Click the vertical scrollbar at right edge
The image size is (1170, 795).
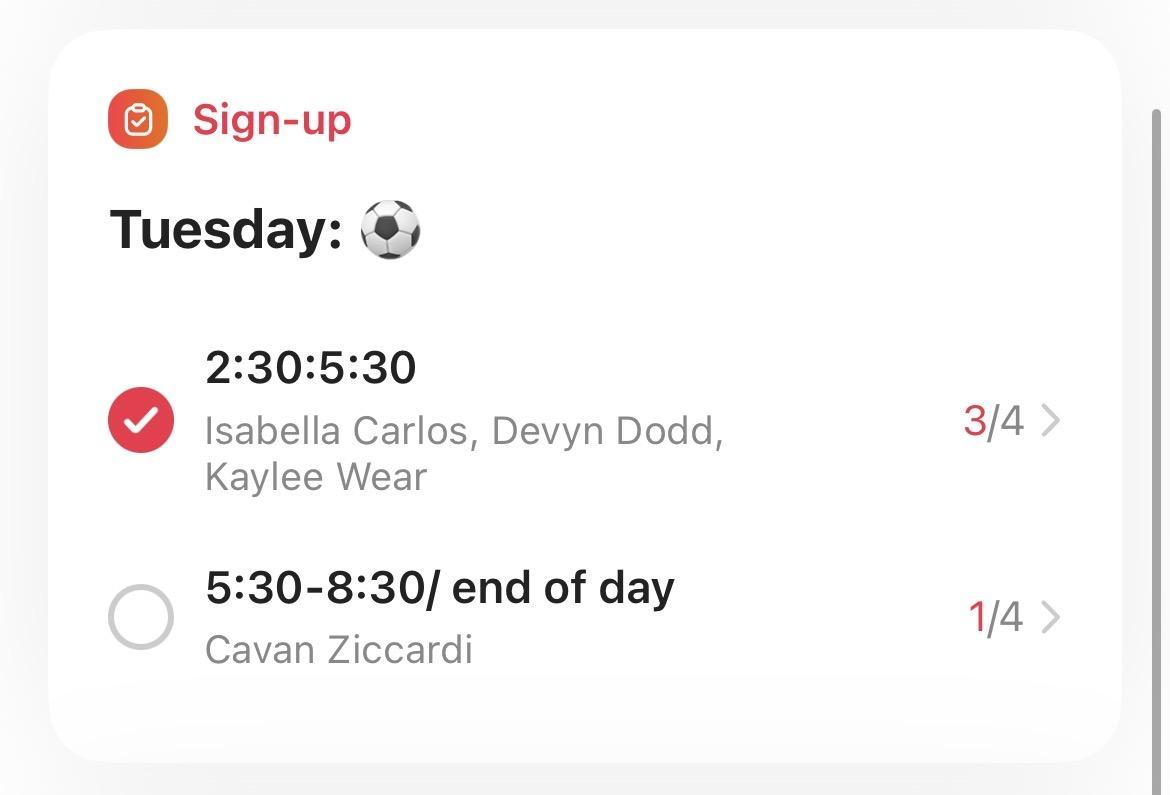coord(1157,400)
